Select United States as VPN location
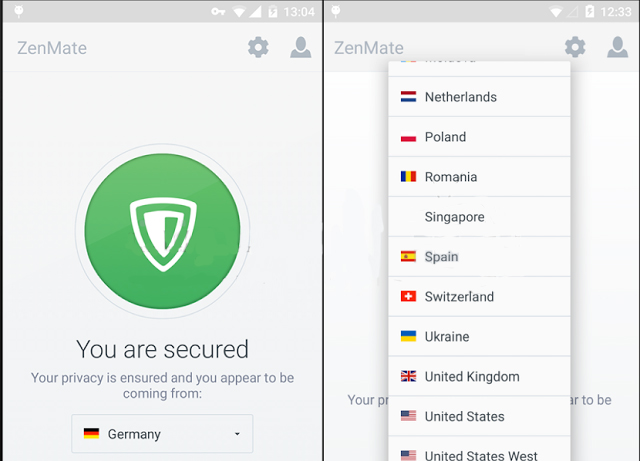Image resolution: width=640 pixels, height=461 pixels. pyautogui.click(x=479, y=416)
